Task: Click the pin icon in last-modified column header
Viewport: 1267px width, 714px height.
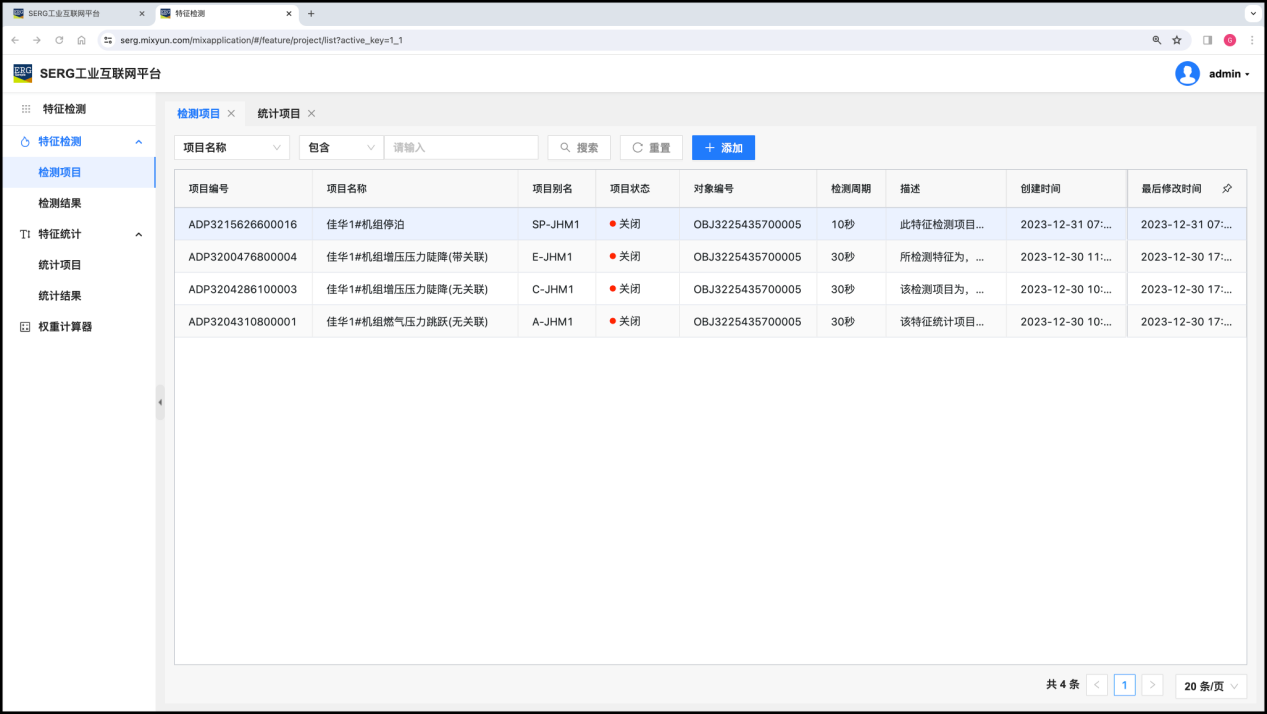Action: tap(1227, 189)
